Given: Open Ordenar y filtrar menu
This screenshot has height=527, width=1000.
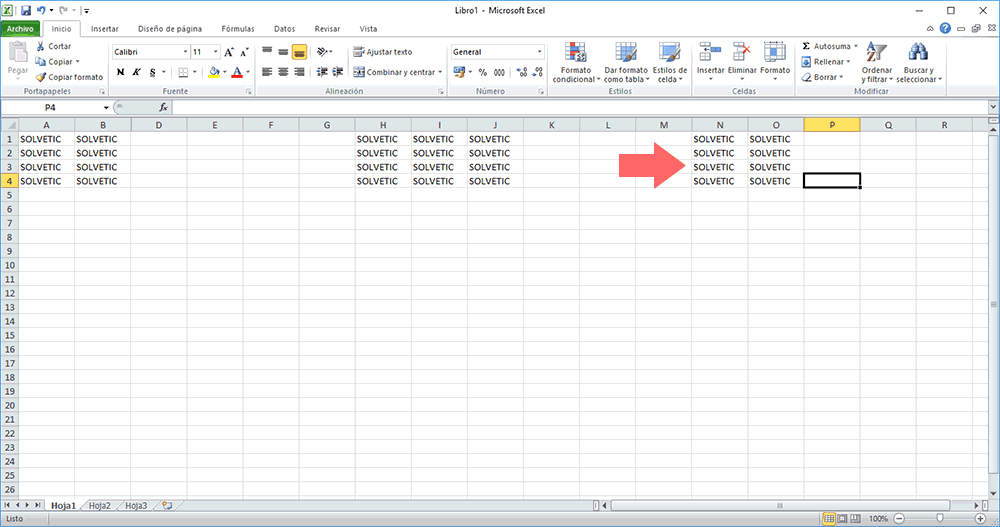Looking at the screenshot, I should coord(877,63).
